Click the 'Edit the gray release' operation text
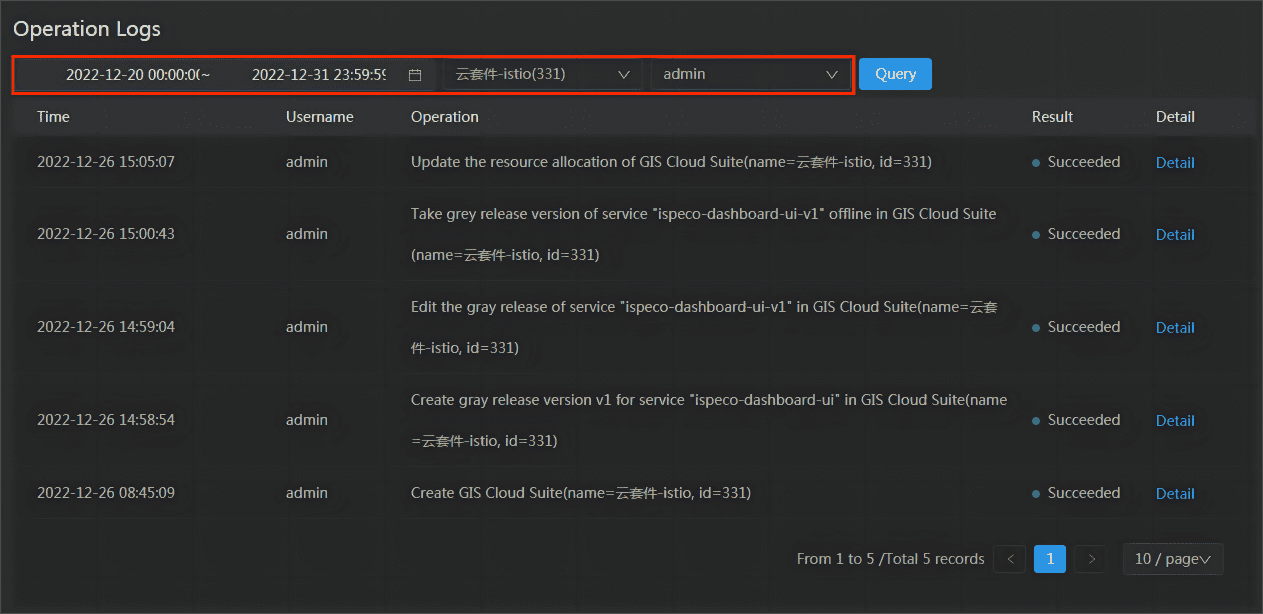Image resolution: width=1263 pixels, height=614 pixels. pos(704,327)
